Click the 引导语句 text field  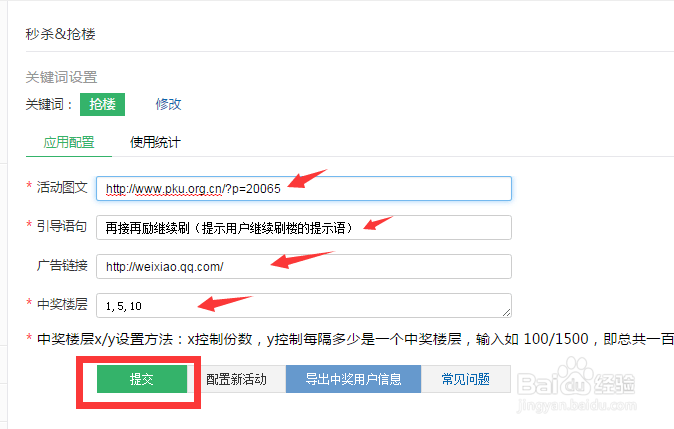click(x=304, y=227)
